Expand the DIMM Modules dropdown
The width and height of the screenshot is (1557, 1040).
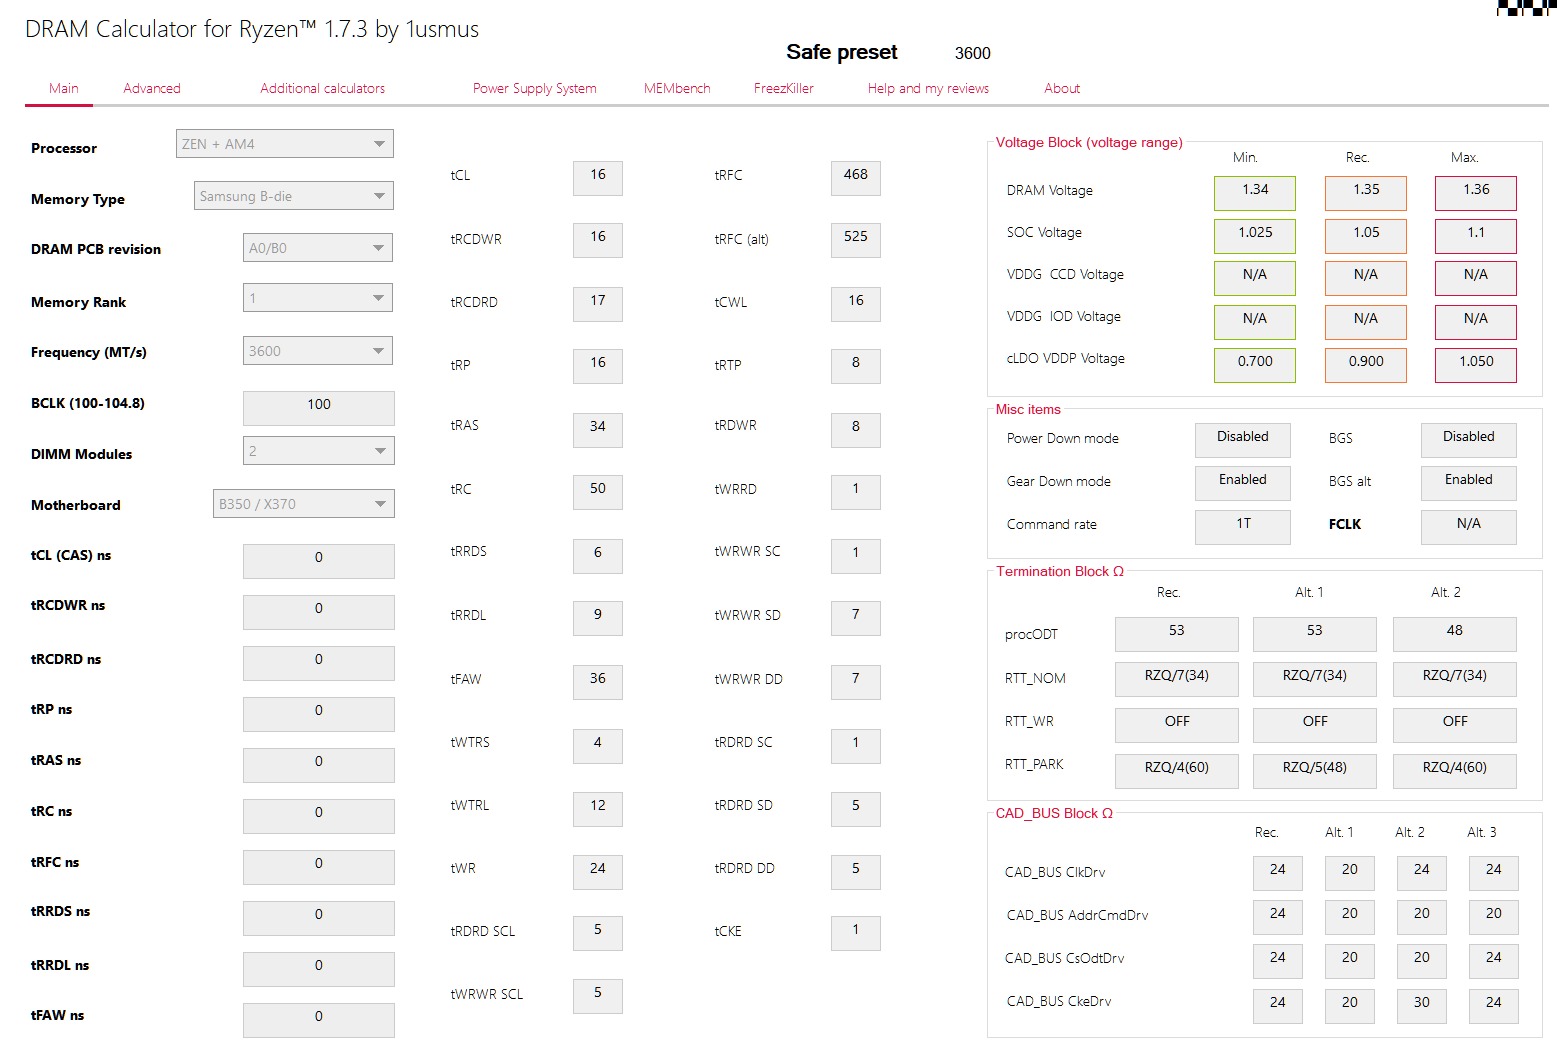pos(318,451)
